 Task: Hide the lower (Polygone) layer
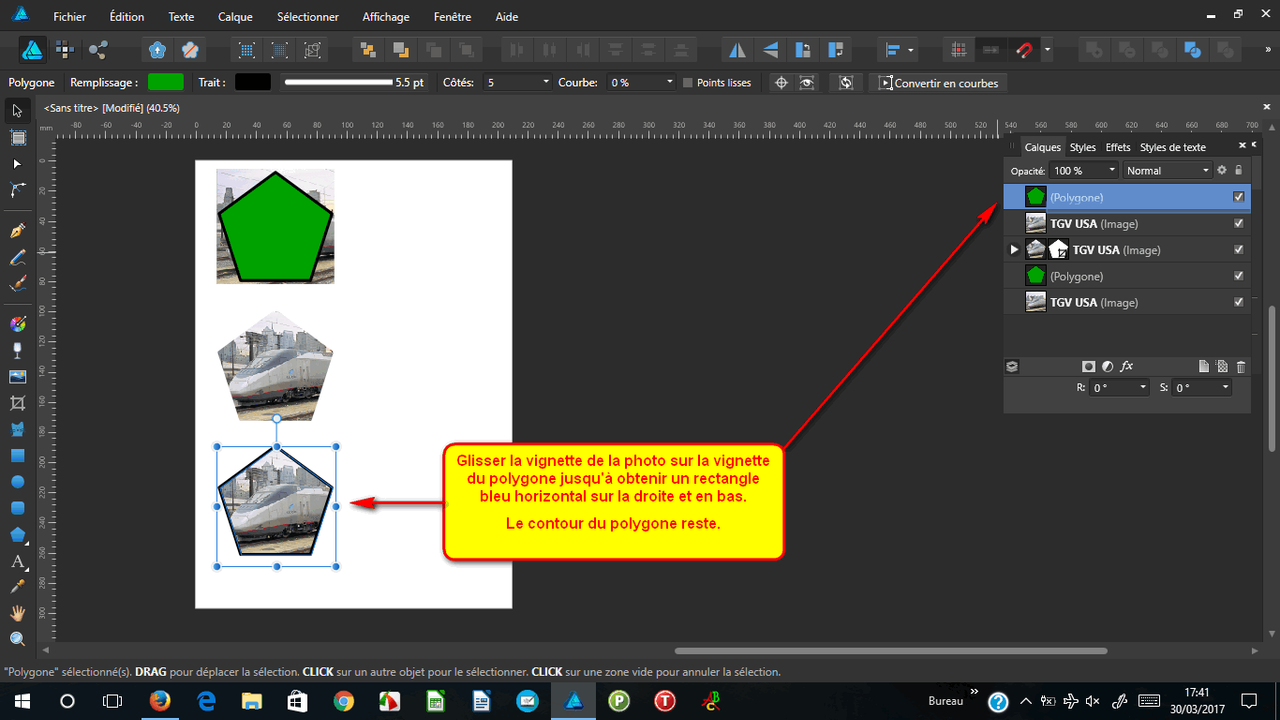point(1239,276)
